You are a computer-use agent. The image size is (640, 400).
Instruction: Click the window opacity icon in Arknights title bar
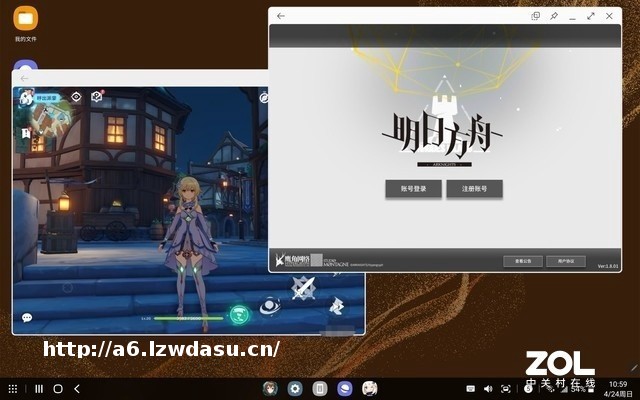coord(536,16)
